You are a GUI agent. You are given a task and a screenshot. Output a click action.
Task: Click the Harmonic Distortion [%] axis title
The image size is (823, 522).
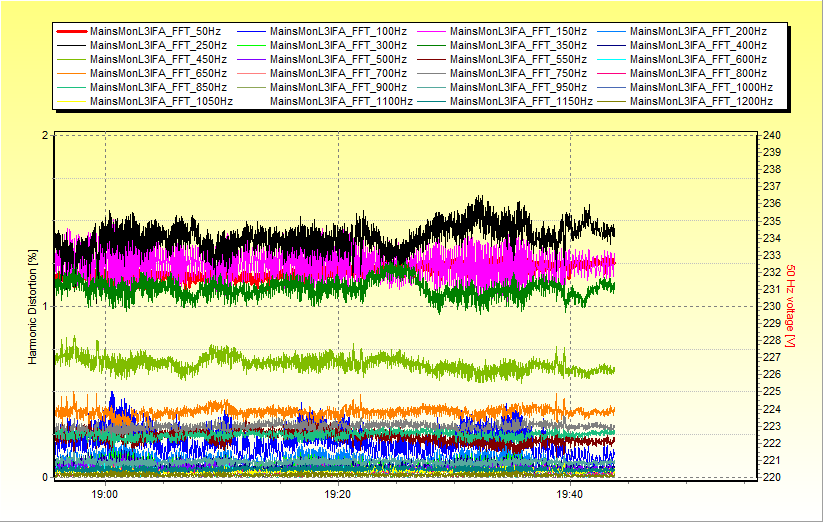[x=32, y=306]
